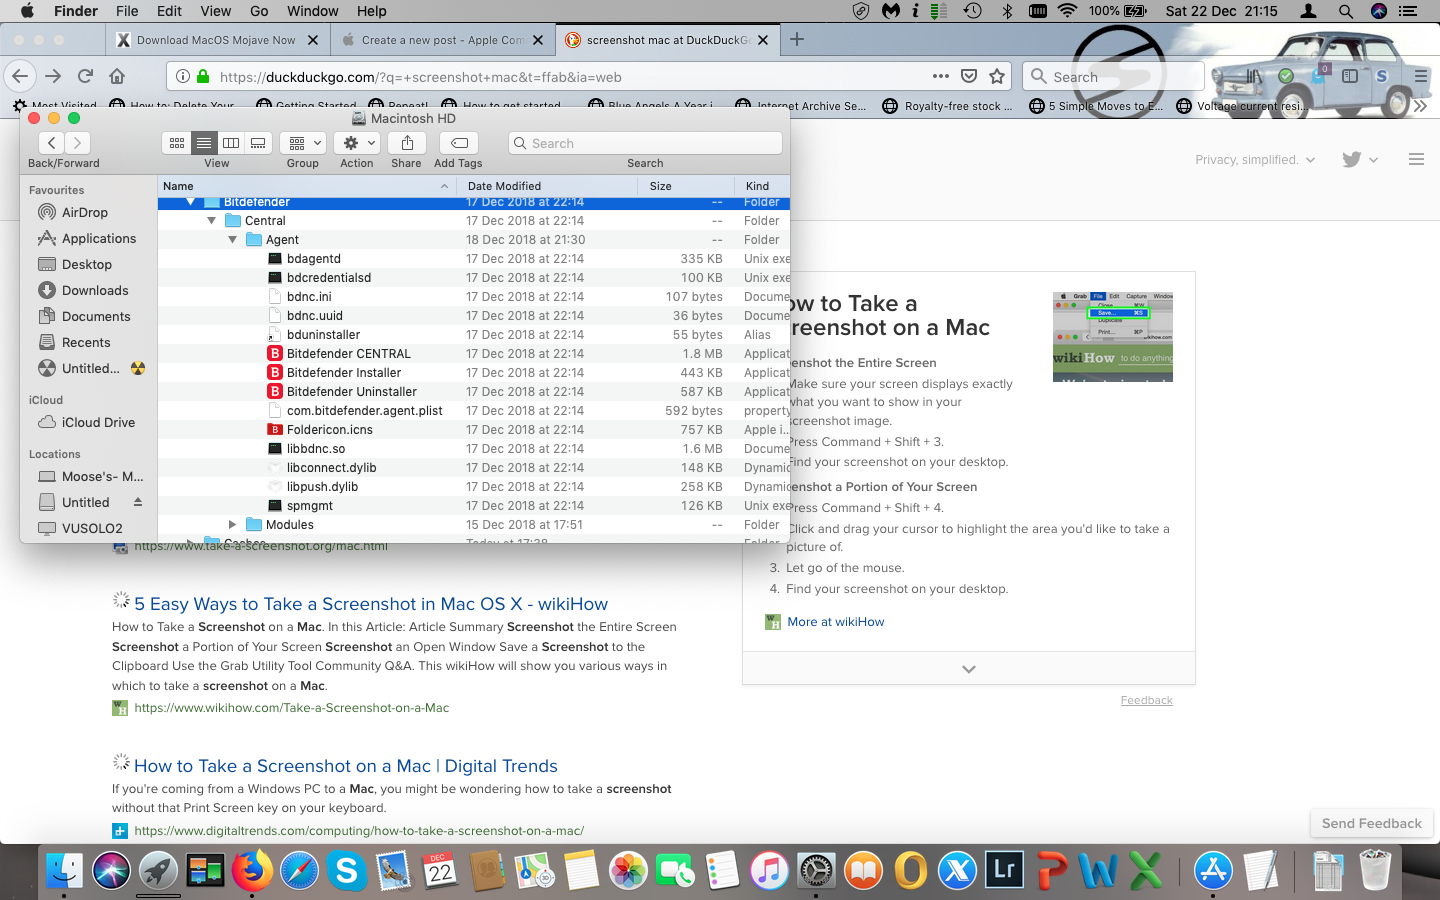Go back in the Finder window
Screen dimensions: 1440x900
[52, 143]
